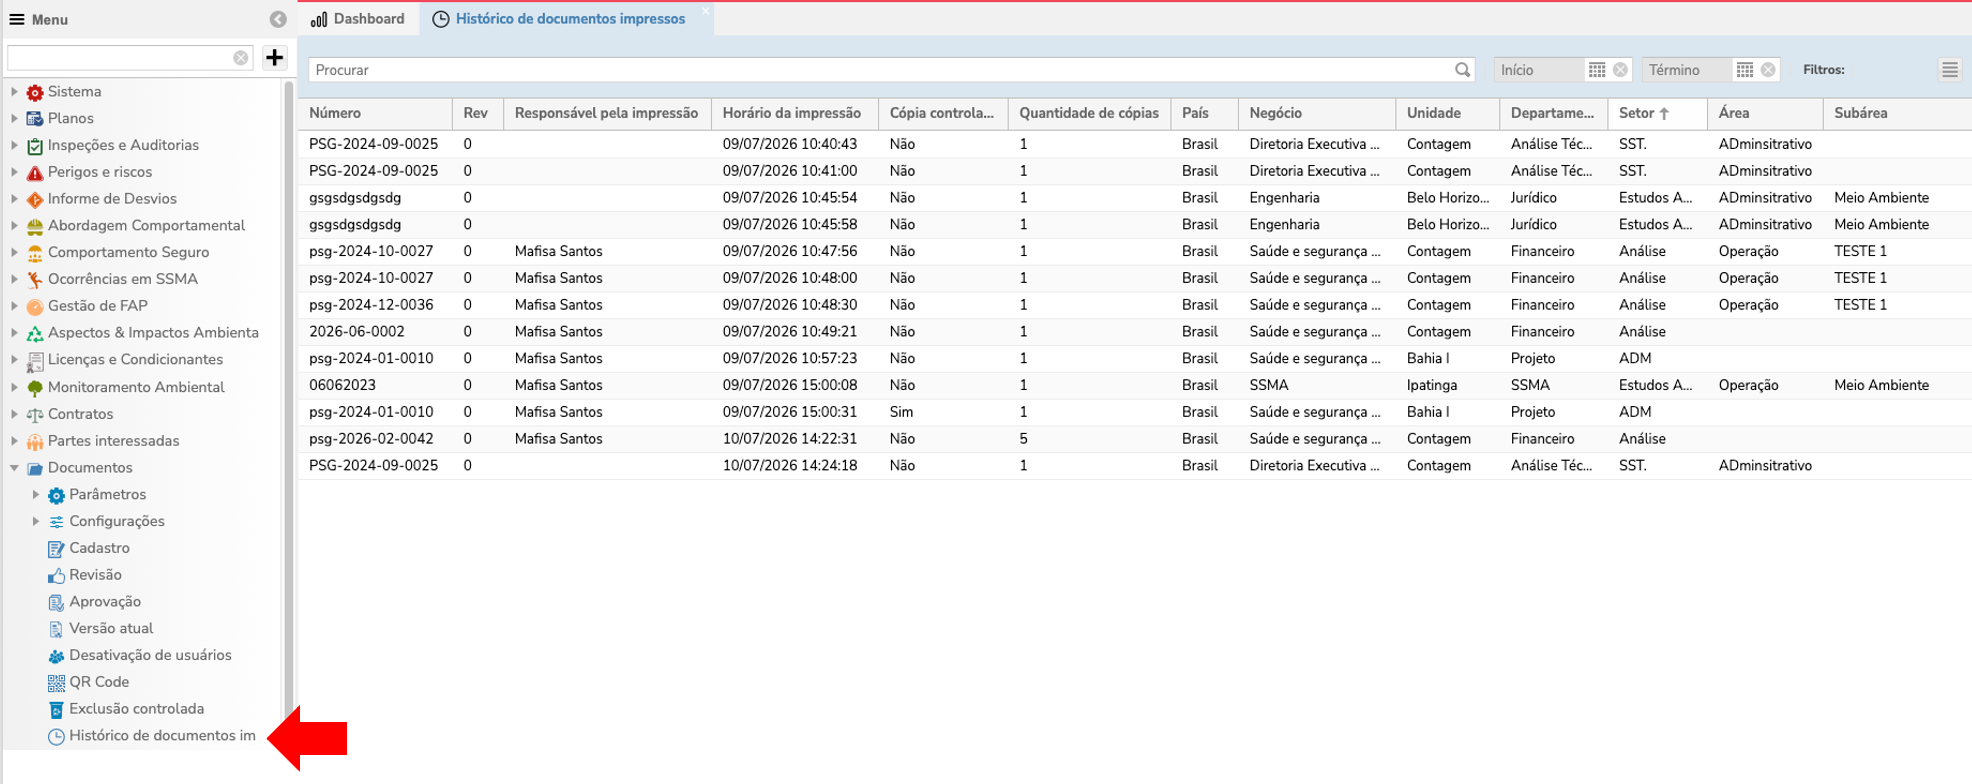Click the Abordagem Comportamental helmet icon
This screenshot has height=784, width=1972.
click(x=35, y=226)
